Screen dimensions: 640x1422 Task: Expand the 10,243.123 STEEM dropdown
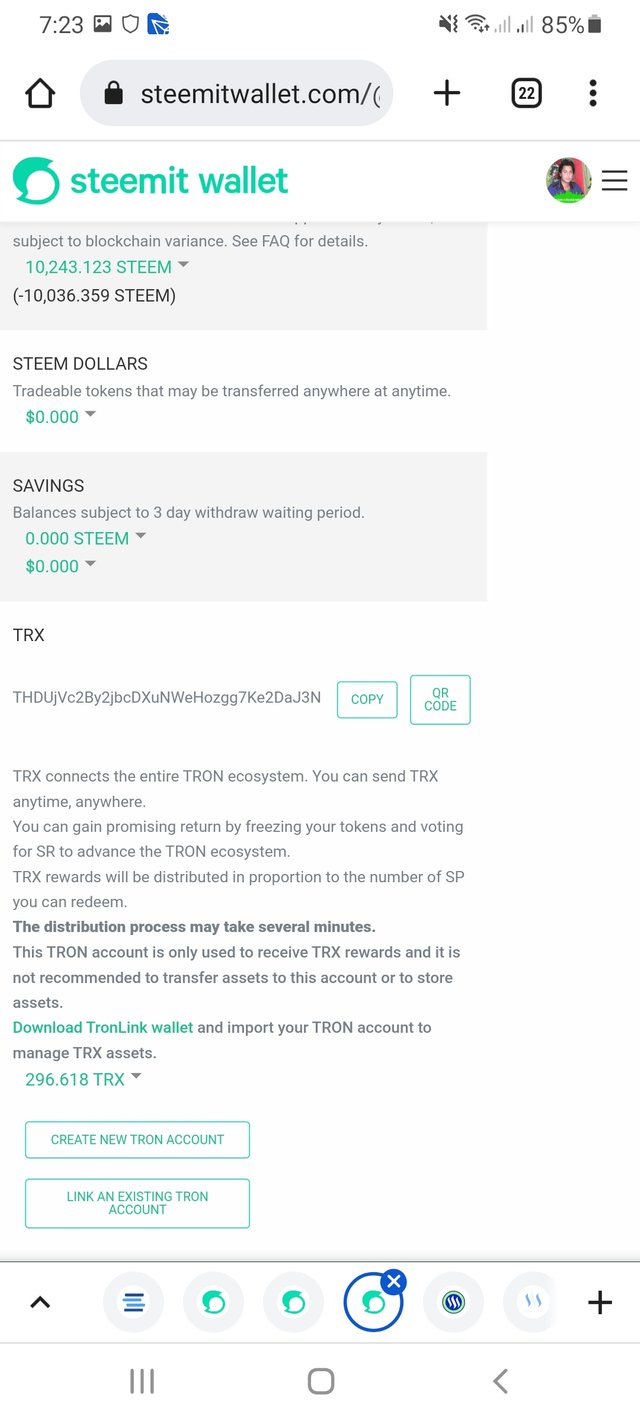pos(107,267)
